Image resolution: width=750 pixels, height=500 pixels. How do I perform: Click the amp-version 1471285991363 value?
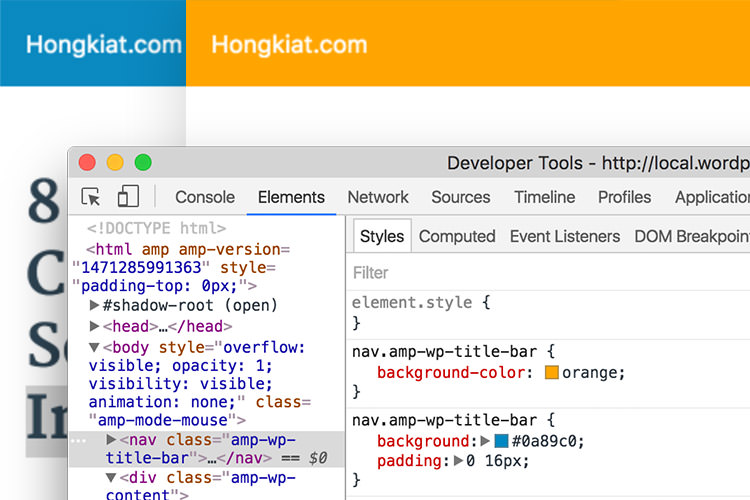tap(141, 267)
